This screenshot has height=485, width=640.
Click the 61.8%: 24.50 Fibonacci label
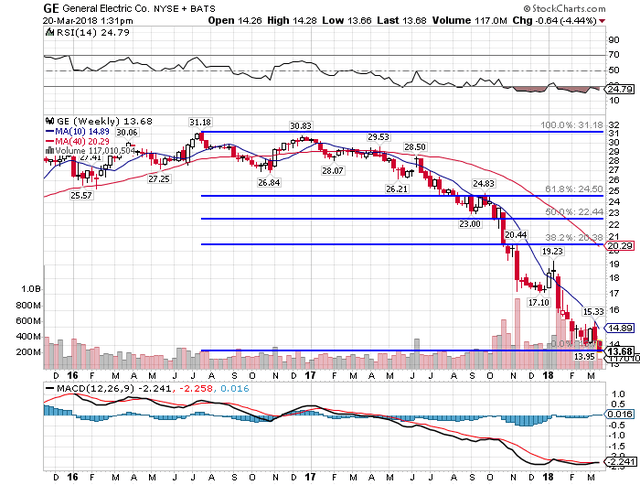pos(574,189)
